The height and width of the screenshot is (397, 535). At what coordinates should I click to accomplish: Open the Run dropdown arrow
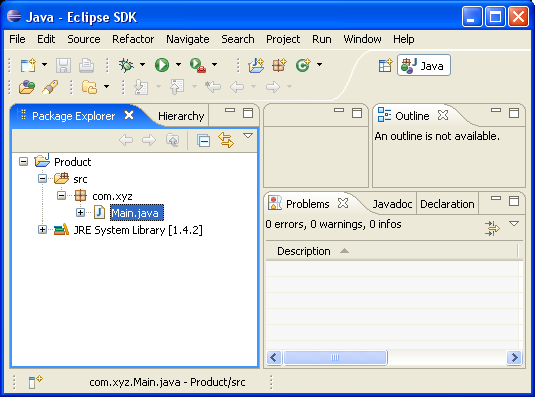[x=178, y=64]
